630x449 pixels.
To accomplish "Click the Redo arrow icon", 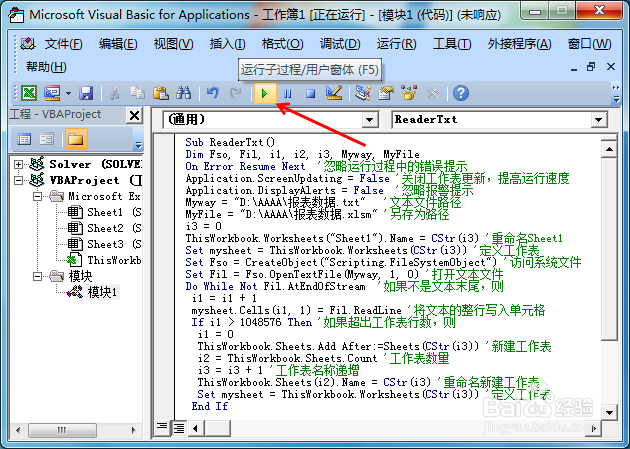I will click(235, 94).
